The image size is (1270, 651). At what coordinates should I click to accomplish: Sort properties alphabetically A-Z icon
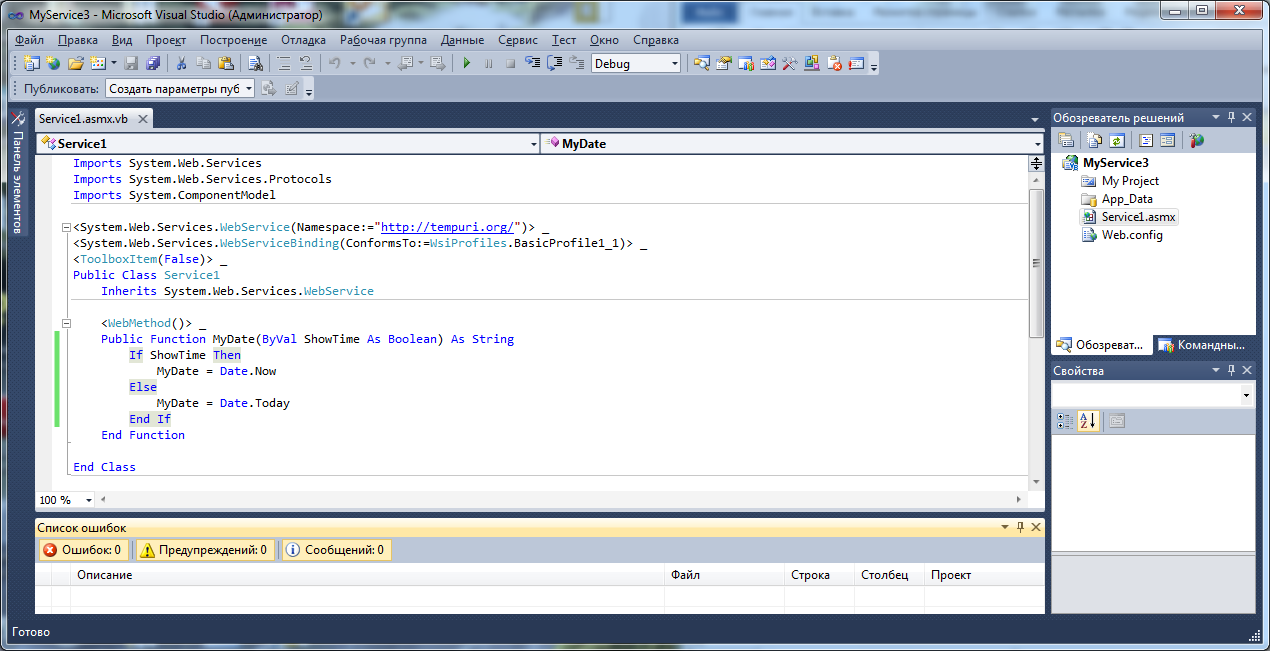[x=1088, y=421]
